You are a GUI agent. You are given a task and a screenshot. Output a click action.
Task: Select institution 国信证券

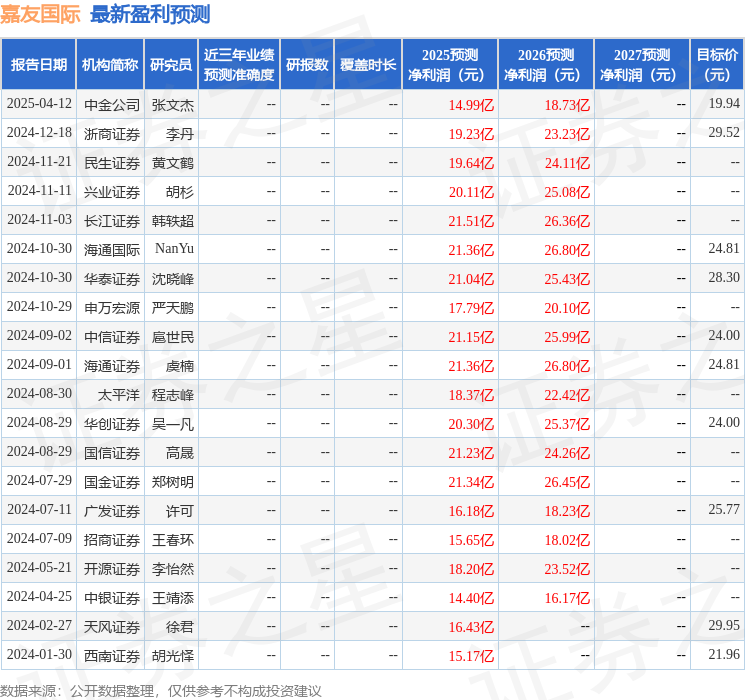click(x=112, y=453)
